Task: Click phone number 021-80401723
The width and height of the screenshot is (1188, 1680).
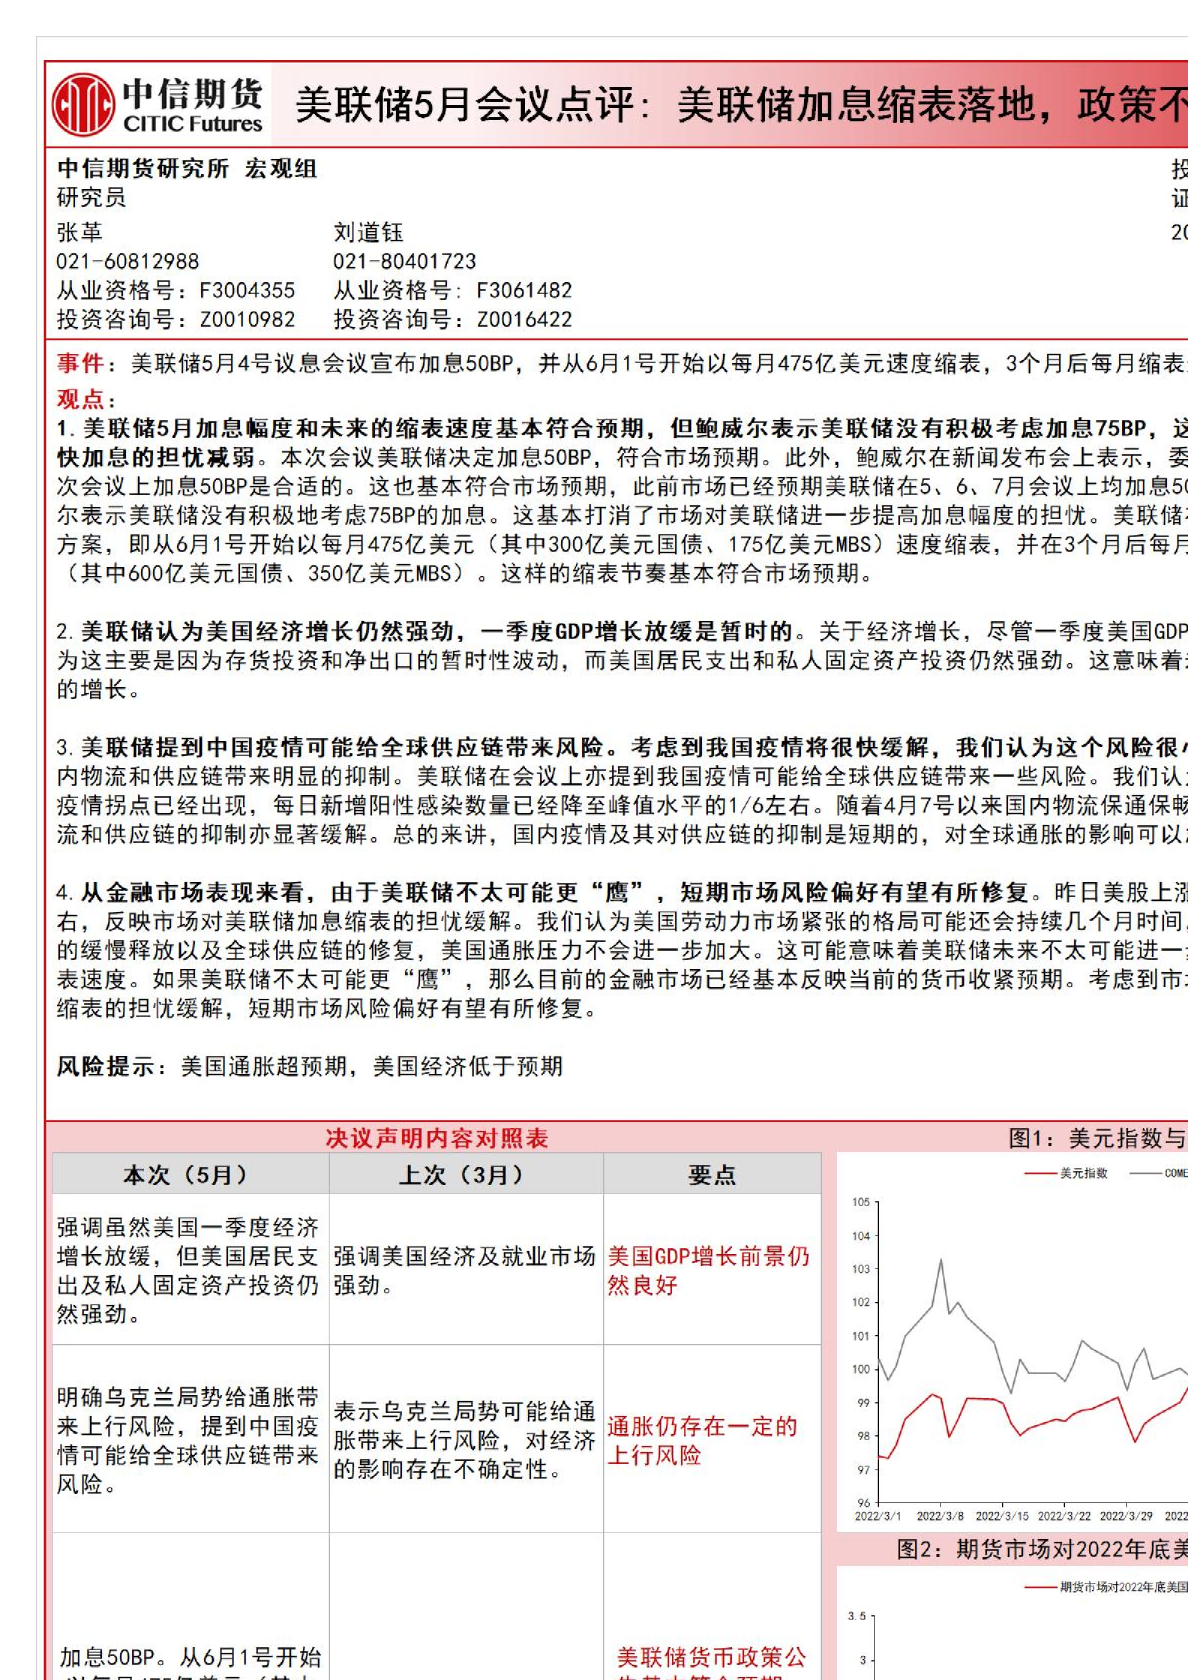Action: [405, 261]
